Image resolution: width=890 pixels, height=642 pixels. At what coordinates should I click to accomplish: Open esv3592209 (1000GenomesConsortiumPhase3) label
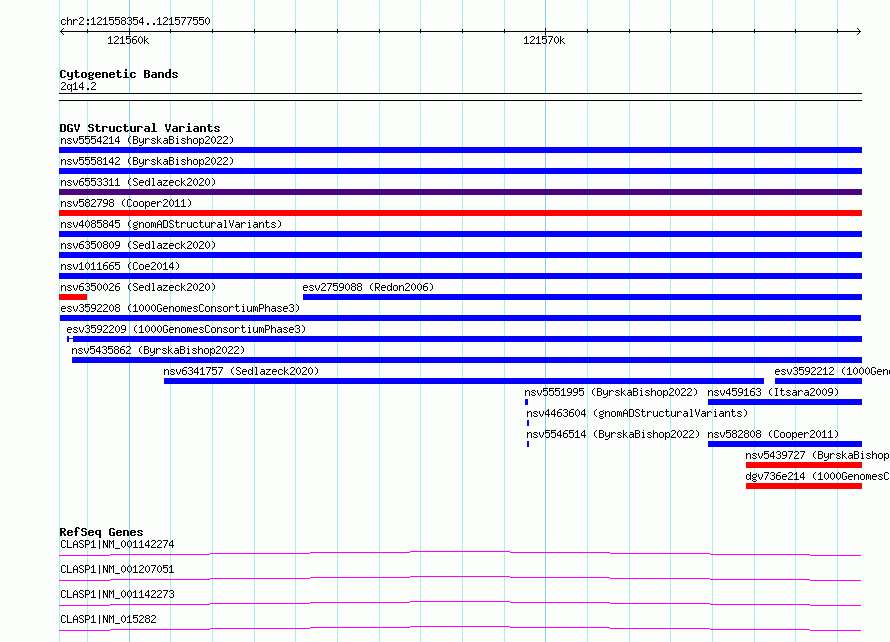click(186, 329)
